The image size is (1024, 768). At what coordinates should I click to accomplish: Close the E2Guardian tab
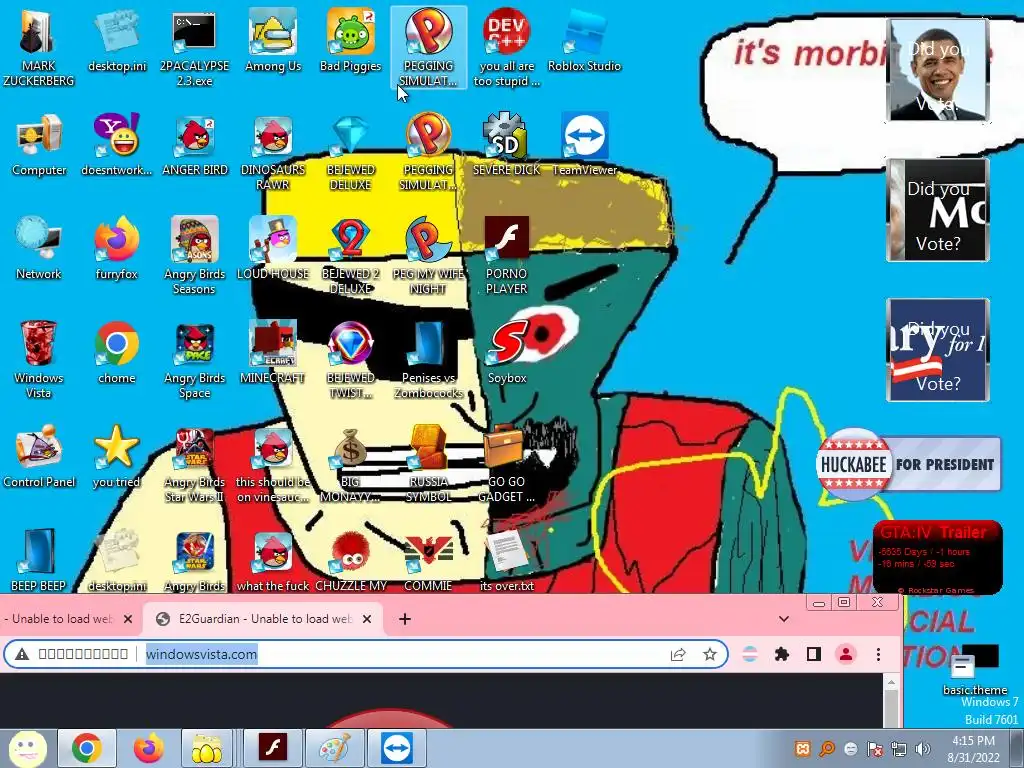tap(367, 618)
